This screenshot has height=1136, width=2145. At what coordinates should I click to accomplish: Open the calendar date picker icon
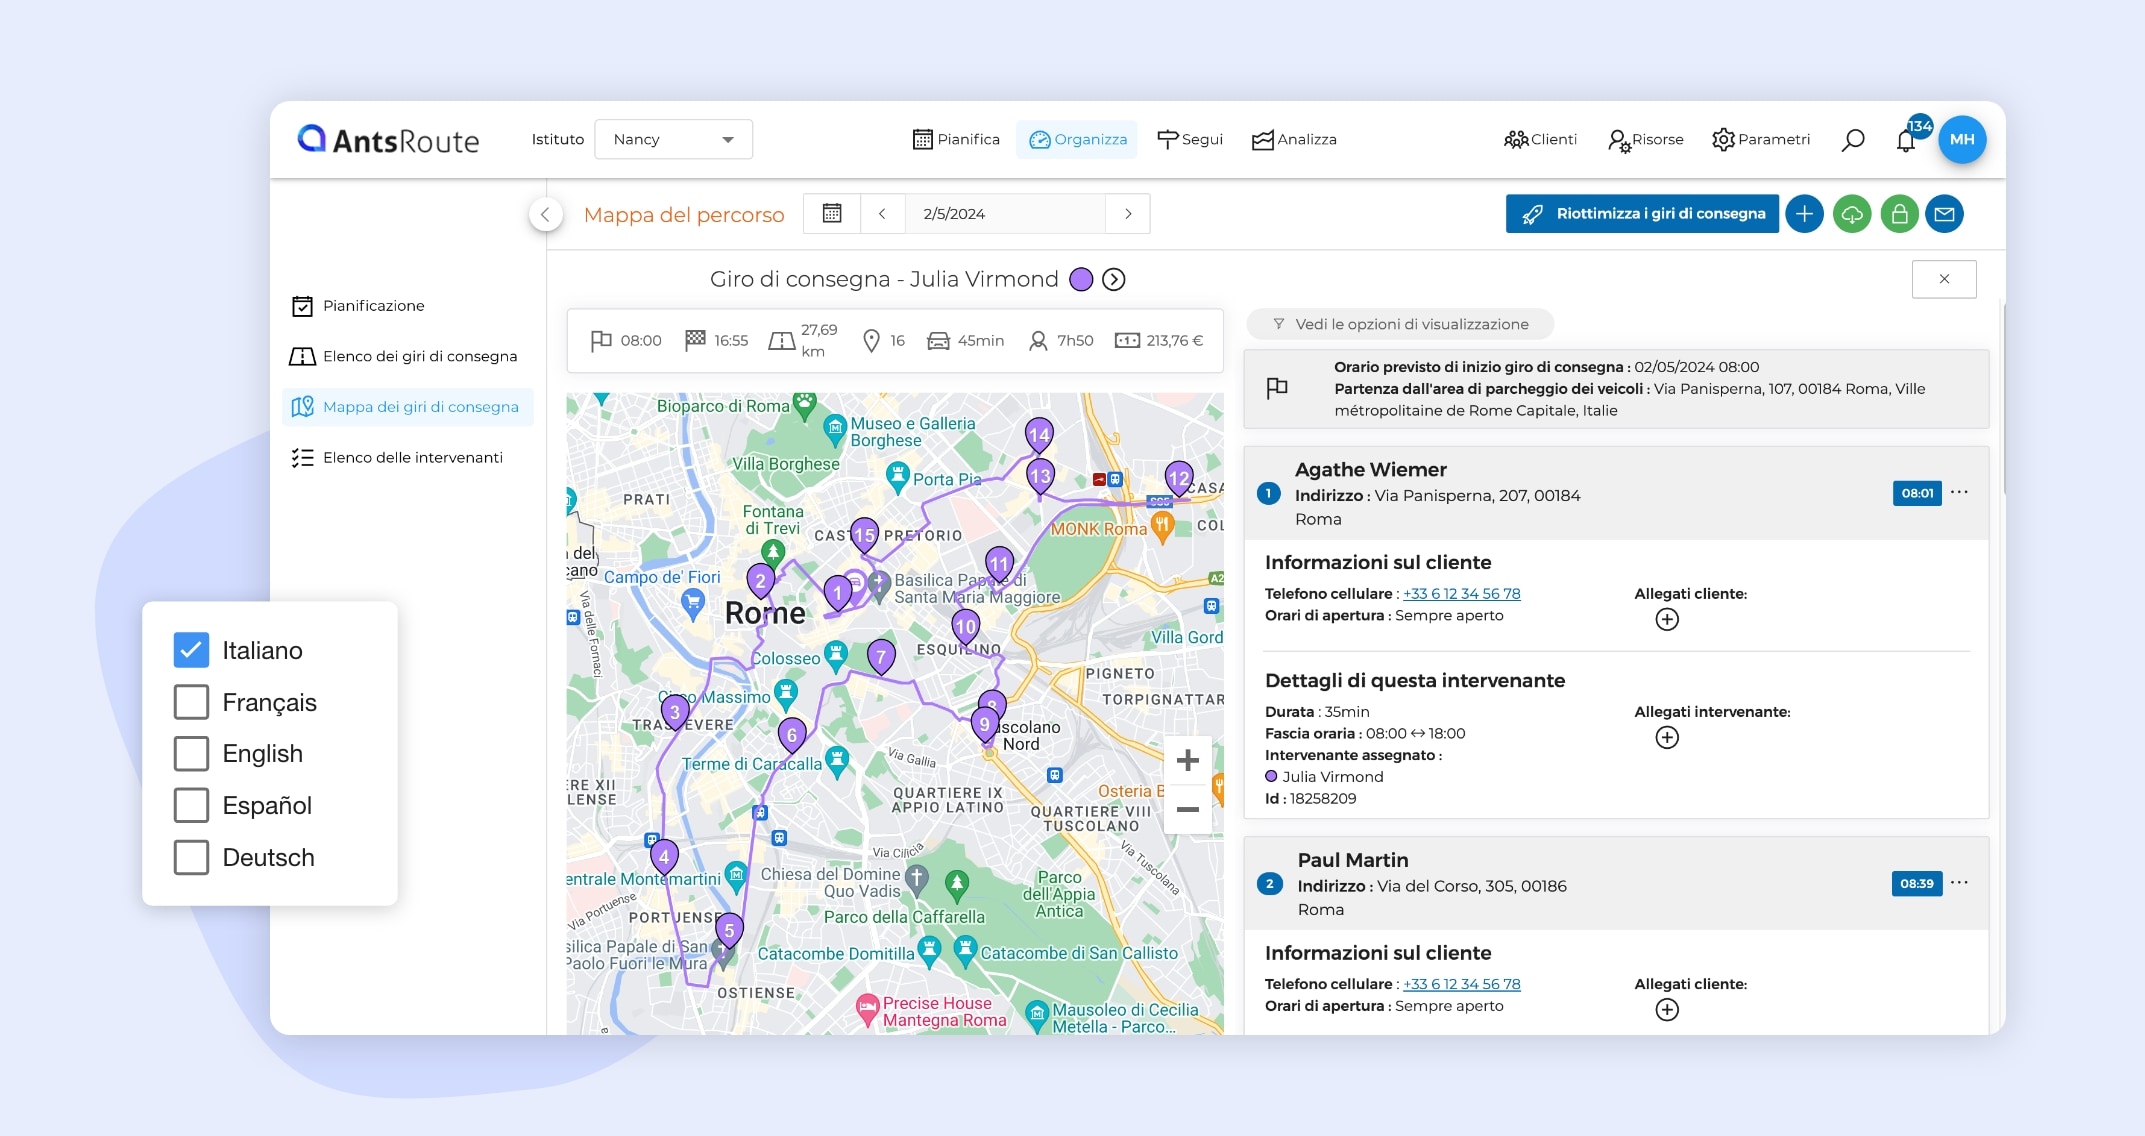click(832, 214)
